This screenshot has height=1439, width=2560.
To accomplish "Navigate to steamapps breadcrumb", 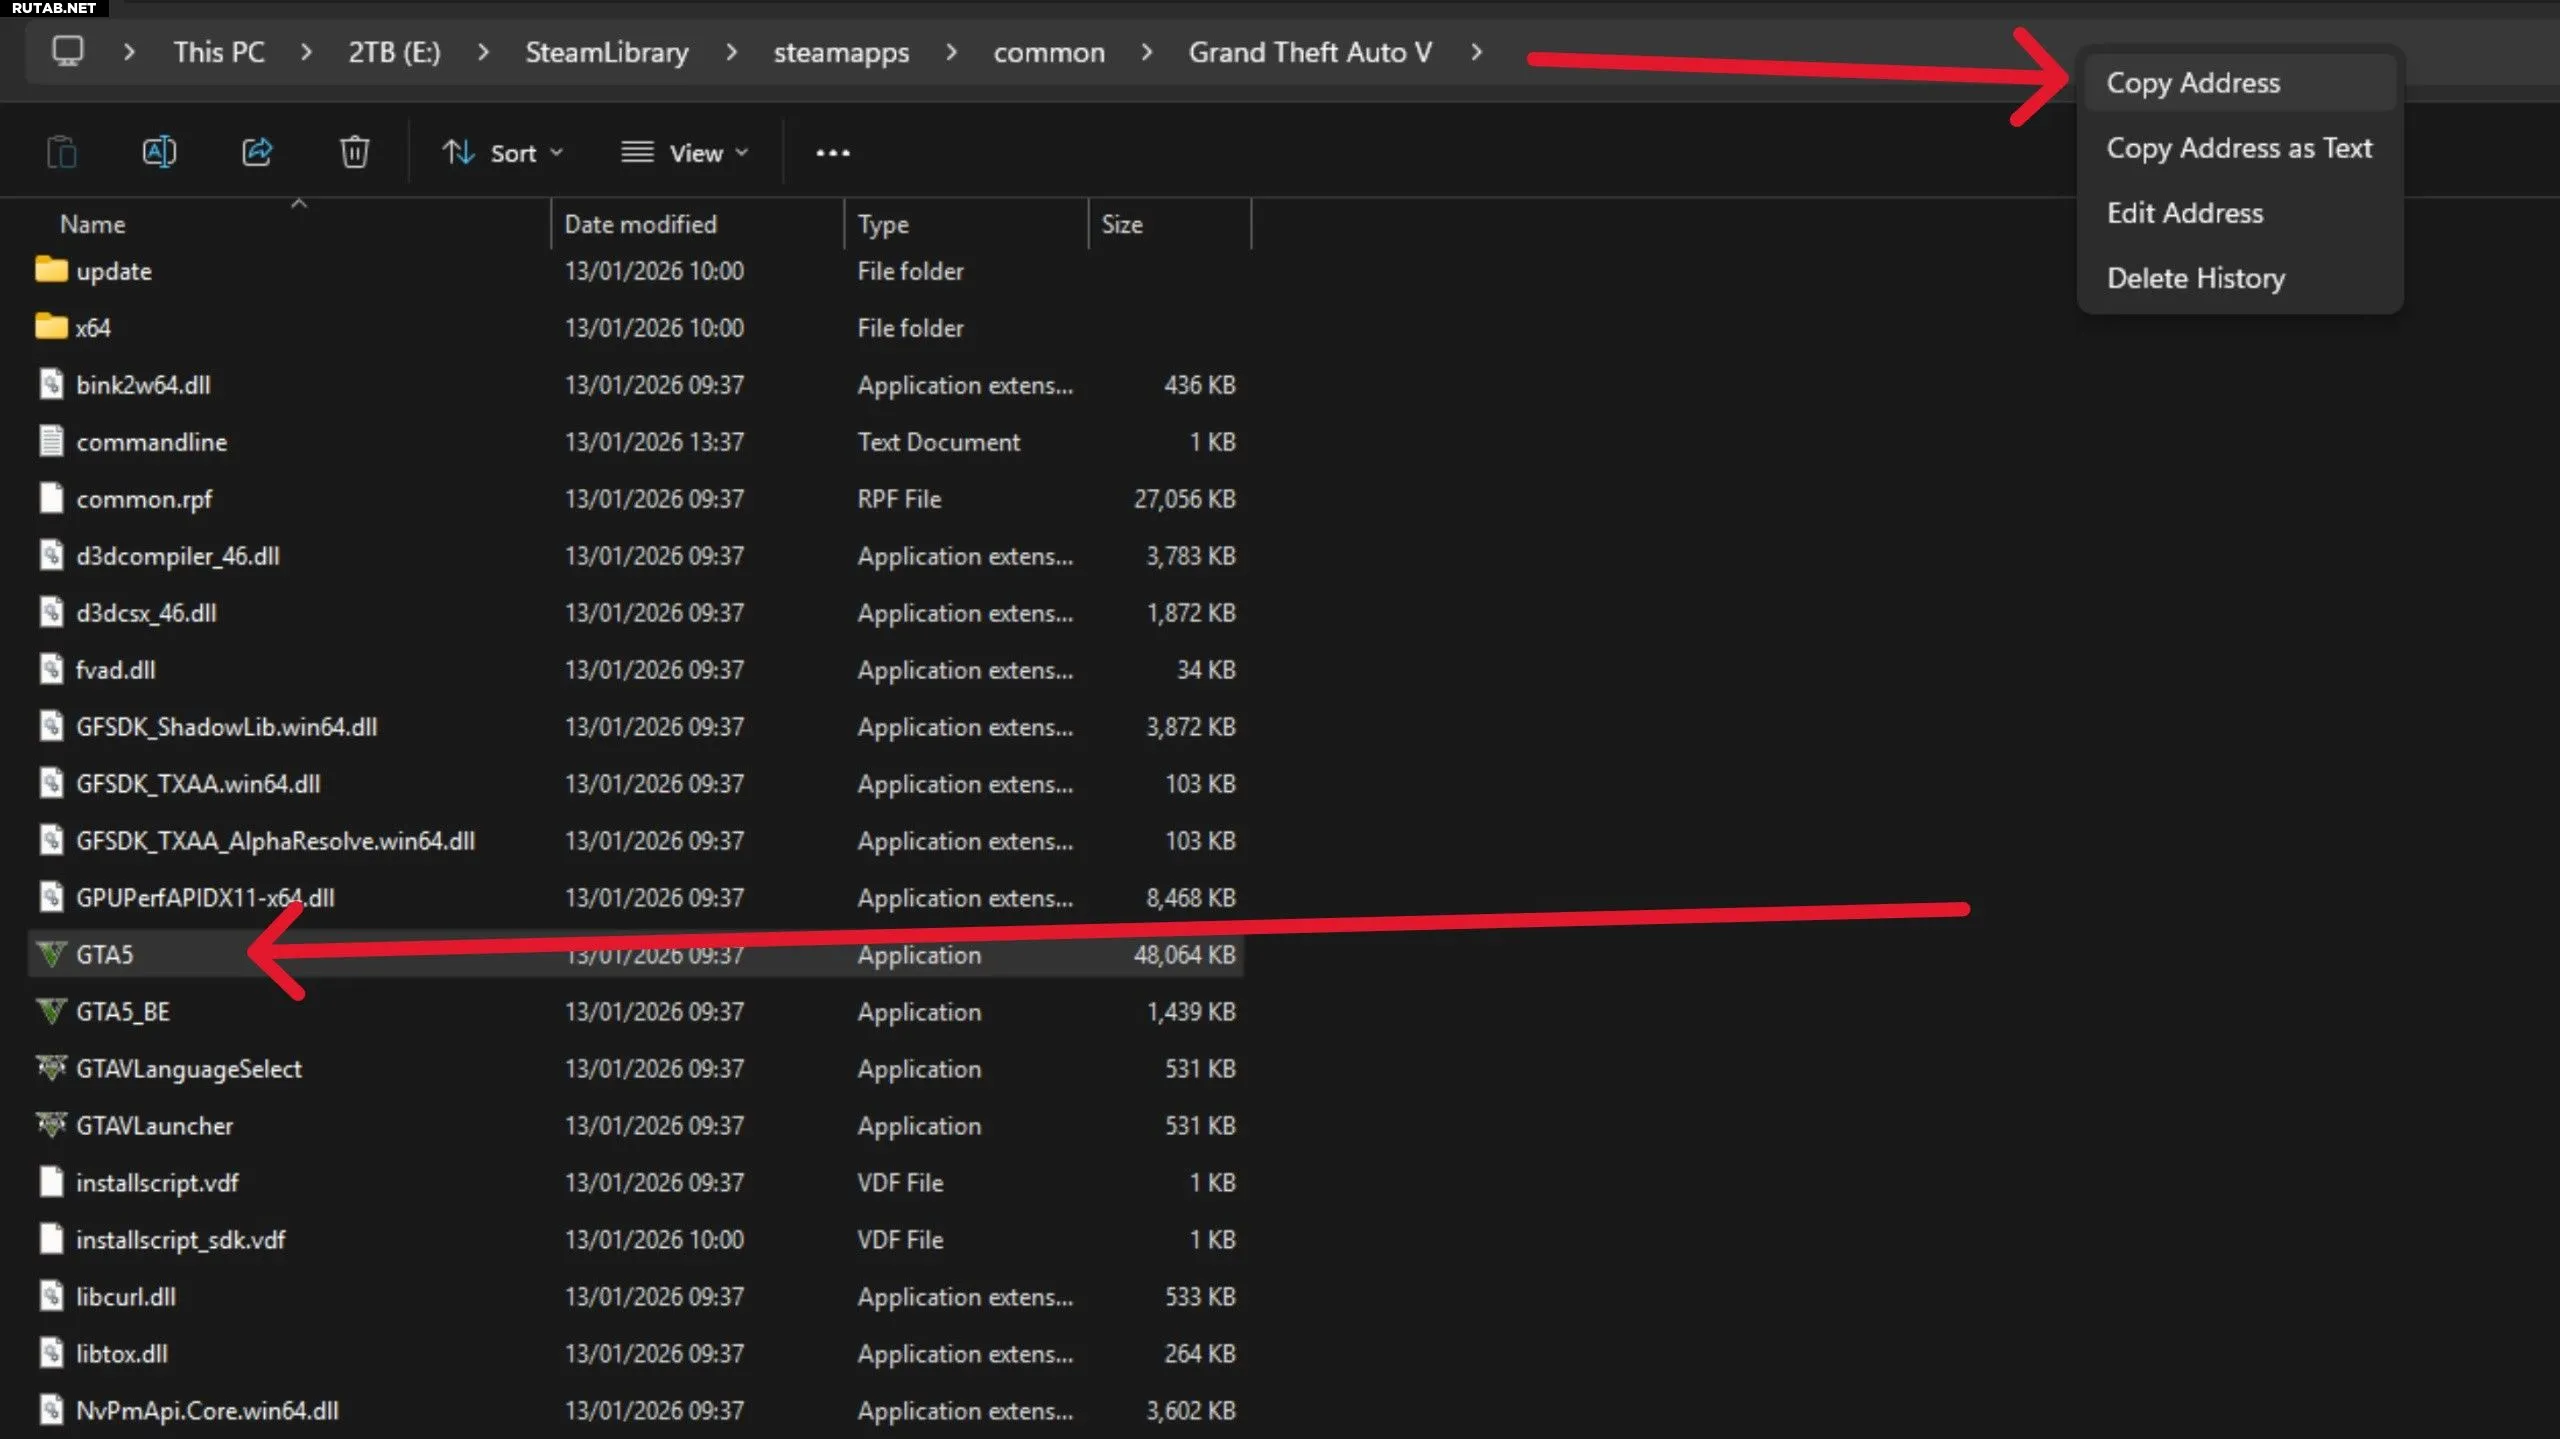I will pyautogui.click(x=841, y=52).
